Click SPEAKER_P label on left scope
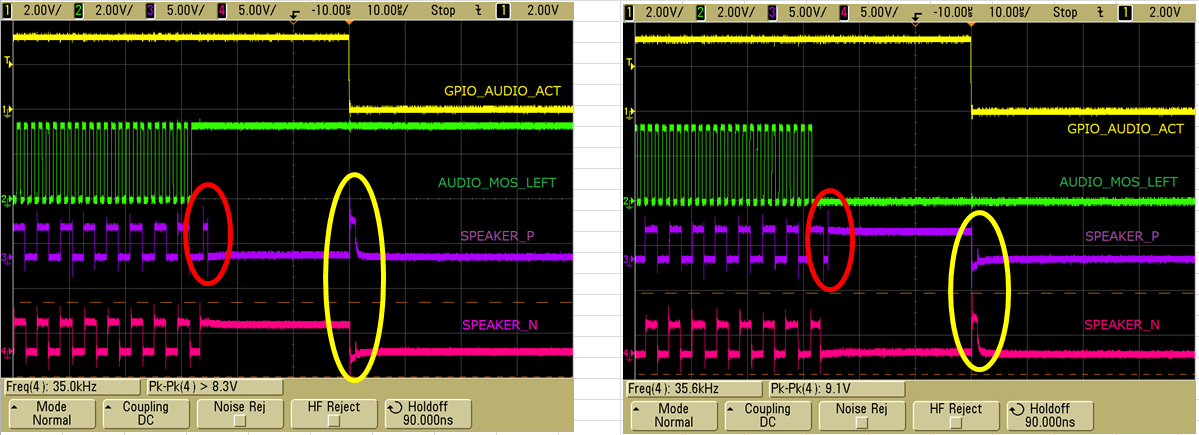The height and width of the screenshot is (435, 1199). tap(497, 236)
